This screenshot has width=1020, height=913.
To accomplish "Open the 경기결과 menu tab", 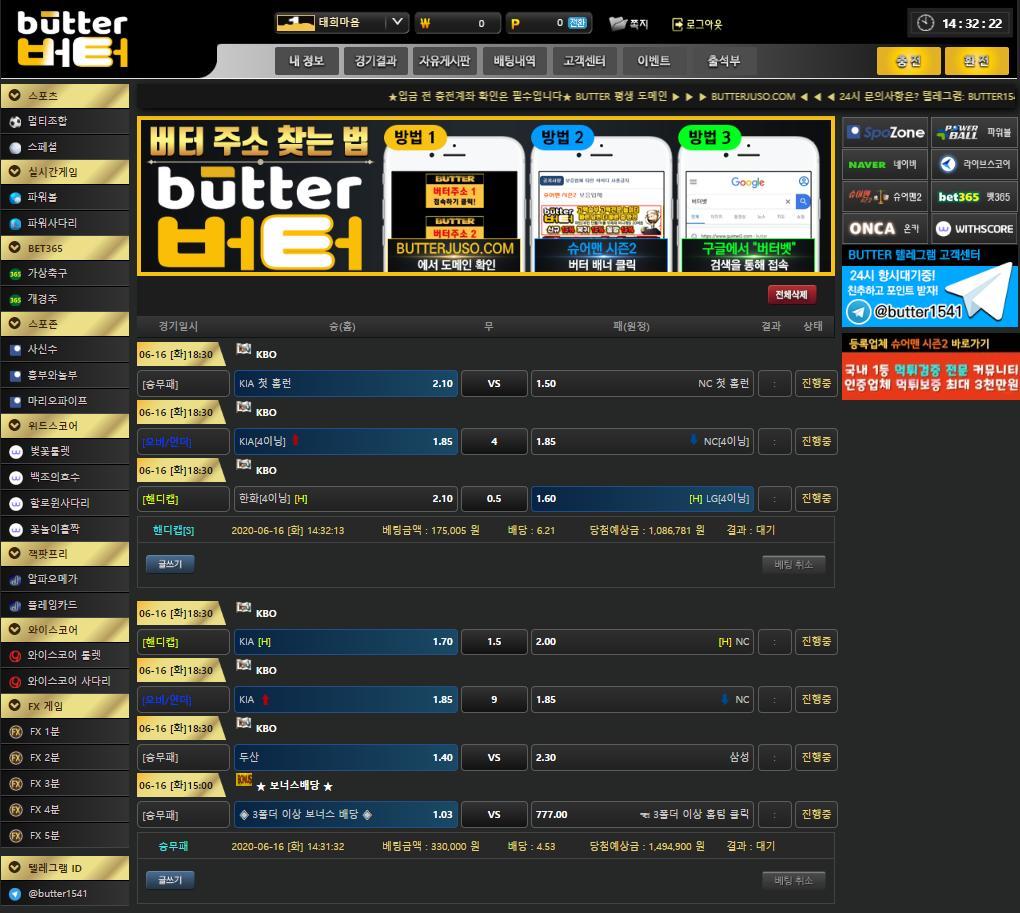I will click(375, 61).
